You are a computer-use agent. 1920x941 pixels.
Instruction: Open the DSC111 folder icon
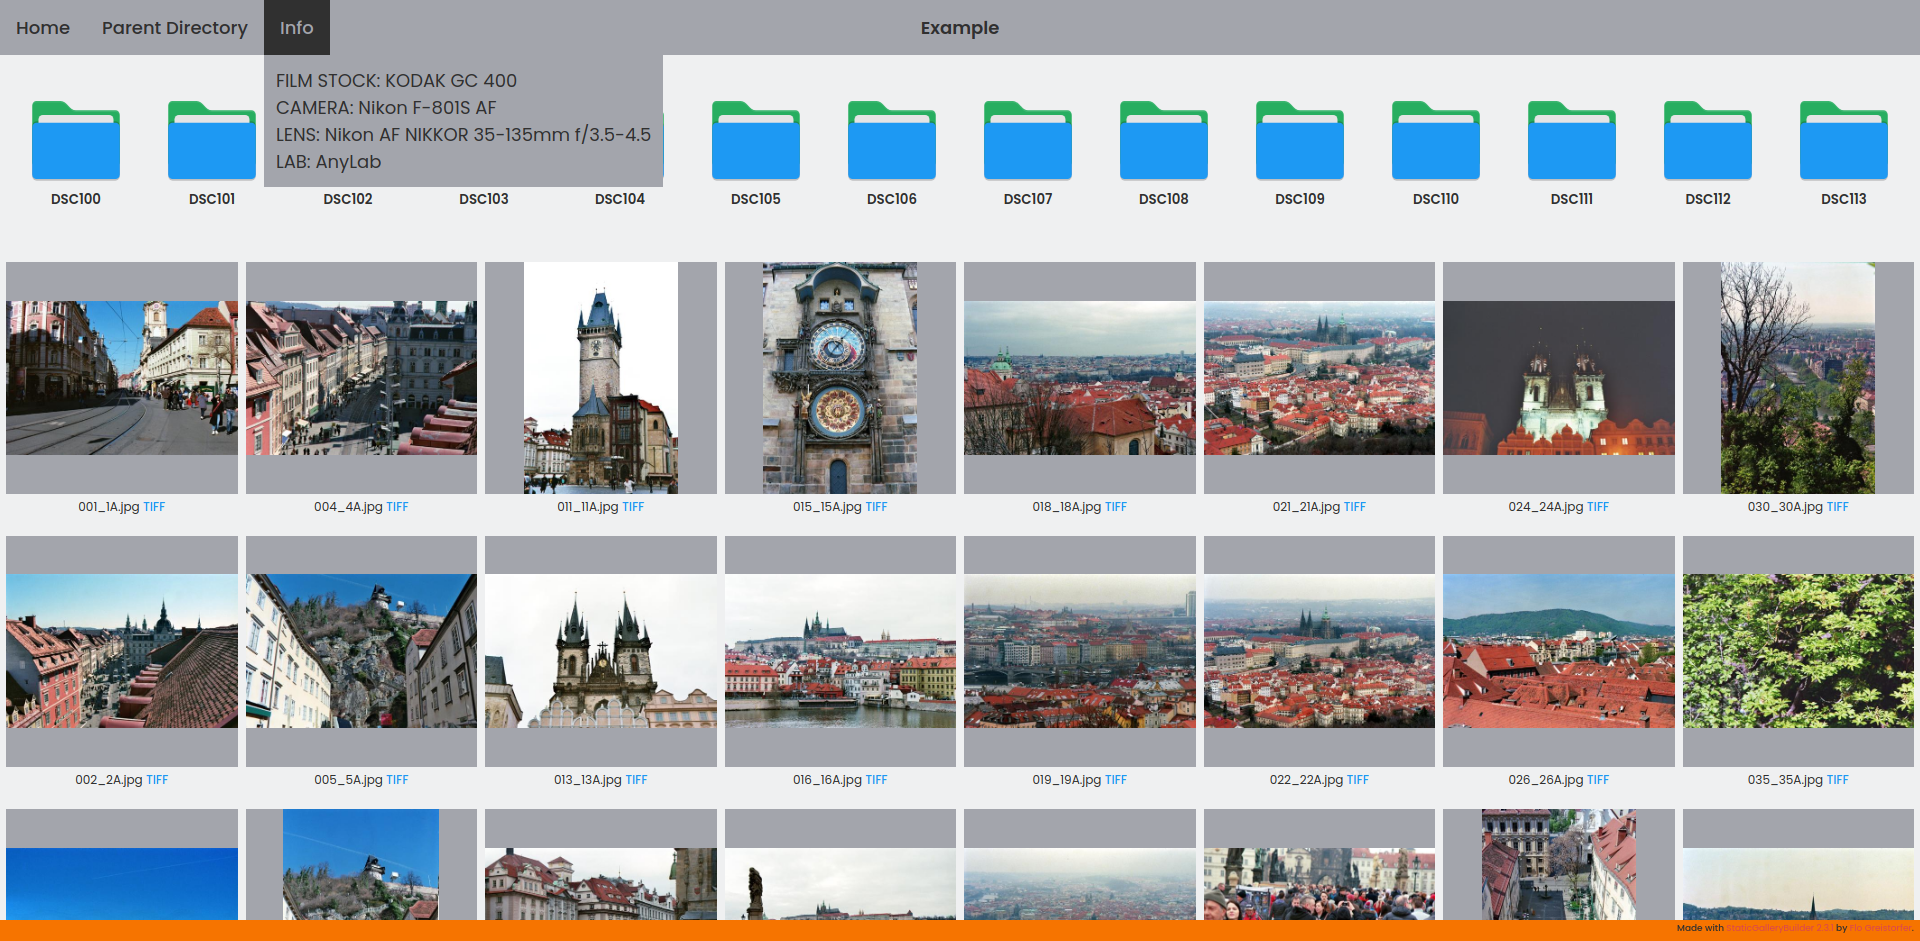1572,141
